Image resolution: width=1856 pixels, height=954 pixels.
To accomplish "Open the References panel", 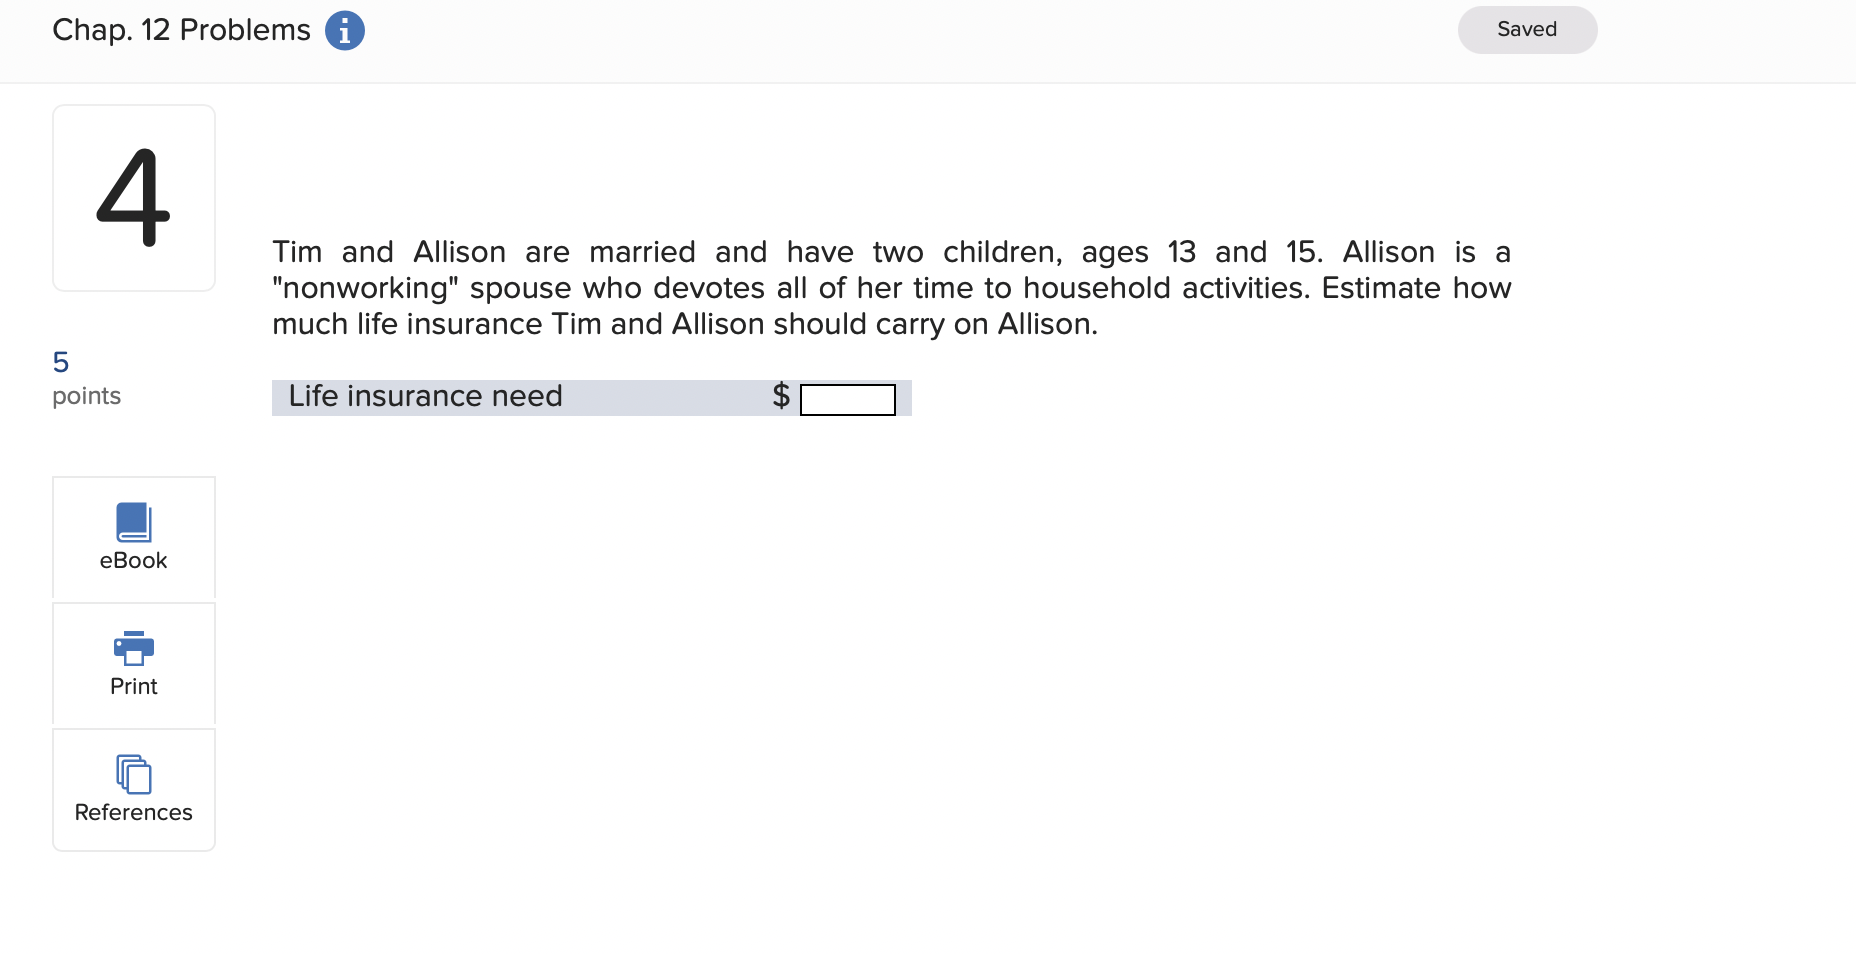I will [133, 789].
